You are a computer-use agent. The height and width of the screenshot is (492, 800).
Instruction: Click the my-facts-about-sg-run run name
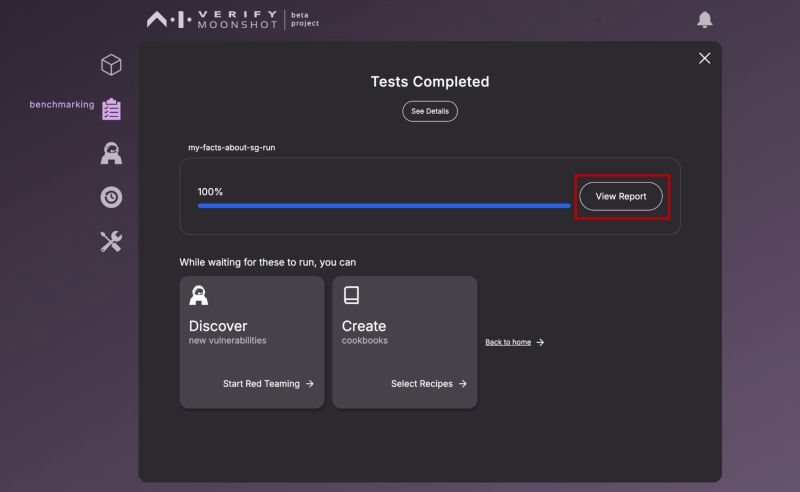click(x=232, y=147)
